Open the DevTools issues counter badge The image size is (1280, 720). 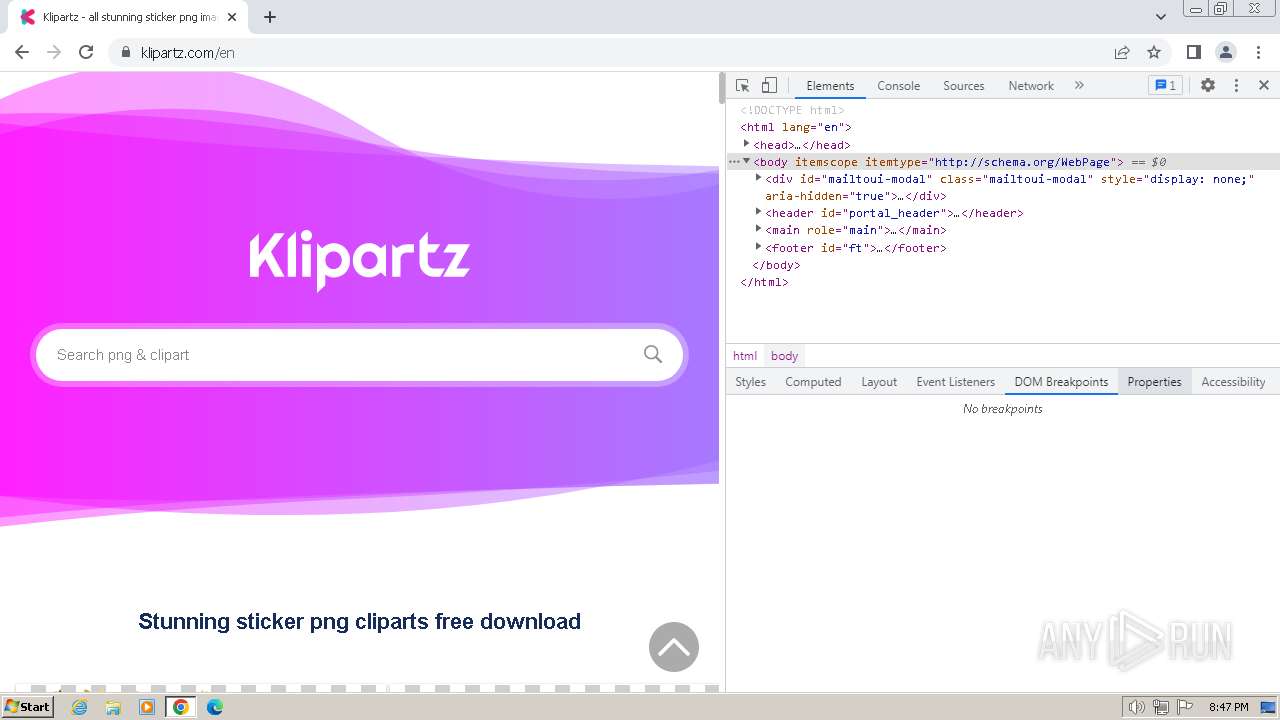1166,86
